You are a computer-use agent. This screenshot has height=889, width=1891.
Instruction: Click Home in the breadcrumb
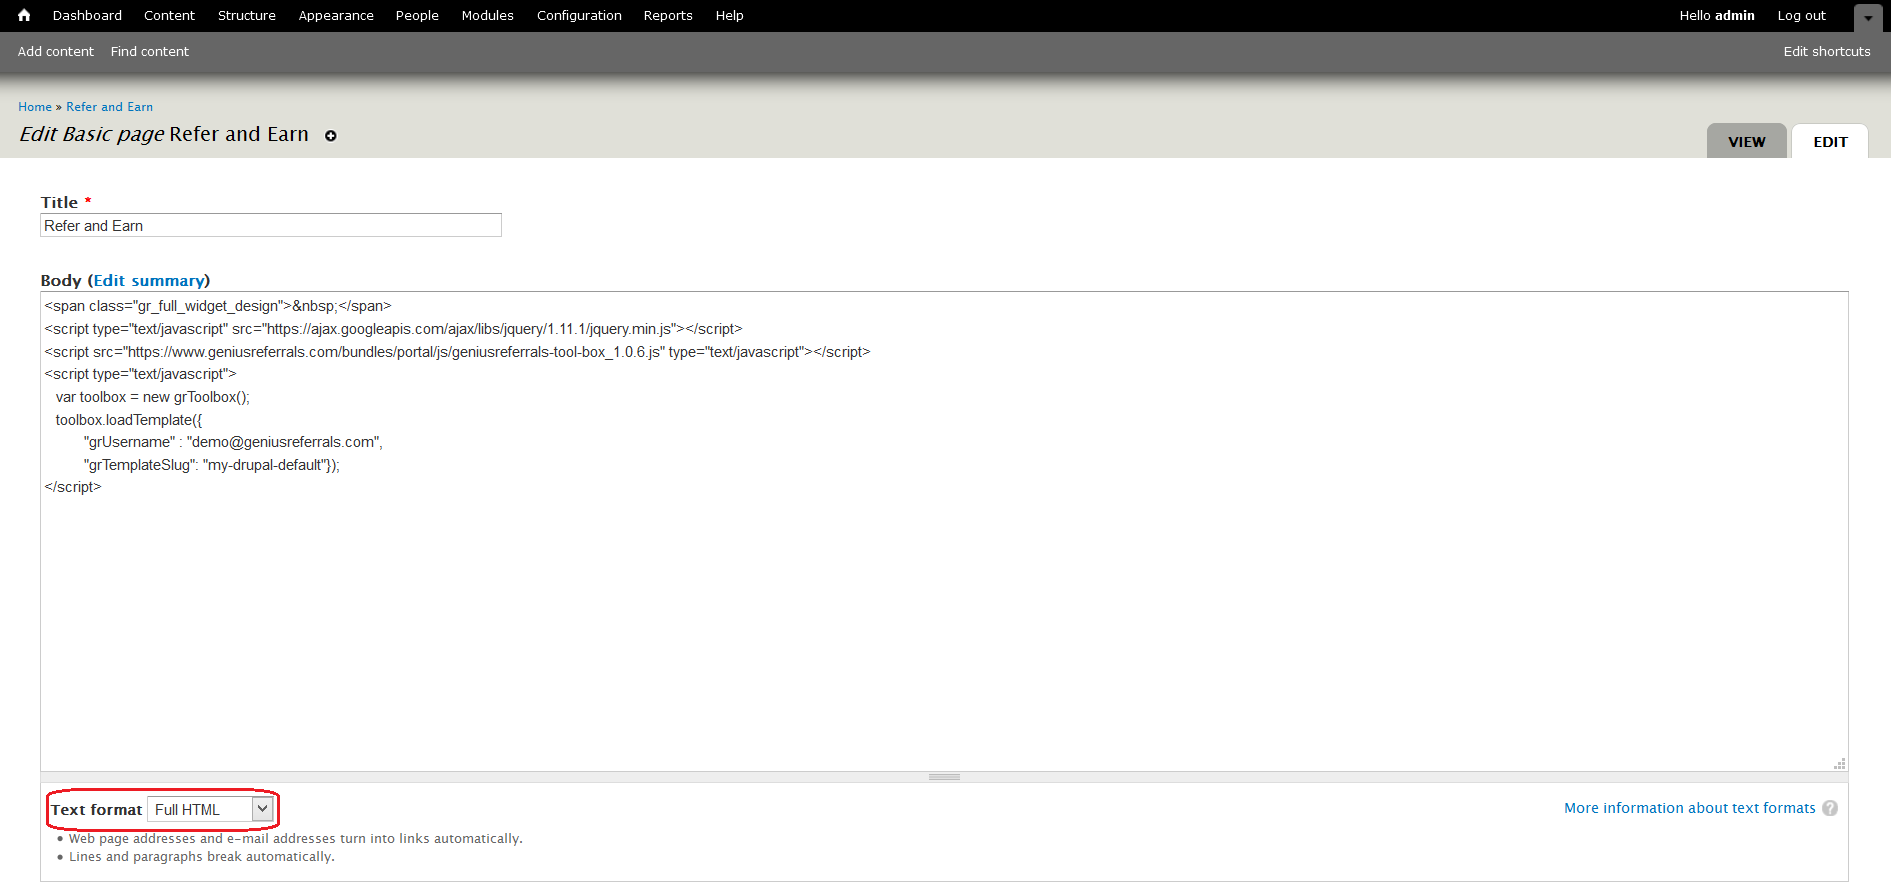coord(35,107)
